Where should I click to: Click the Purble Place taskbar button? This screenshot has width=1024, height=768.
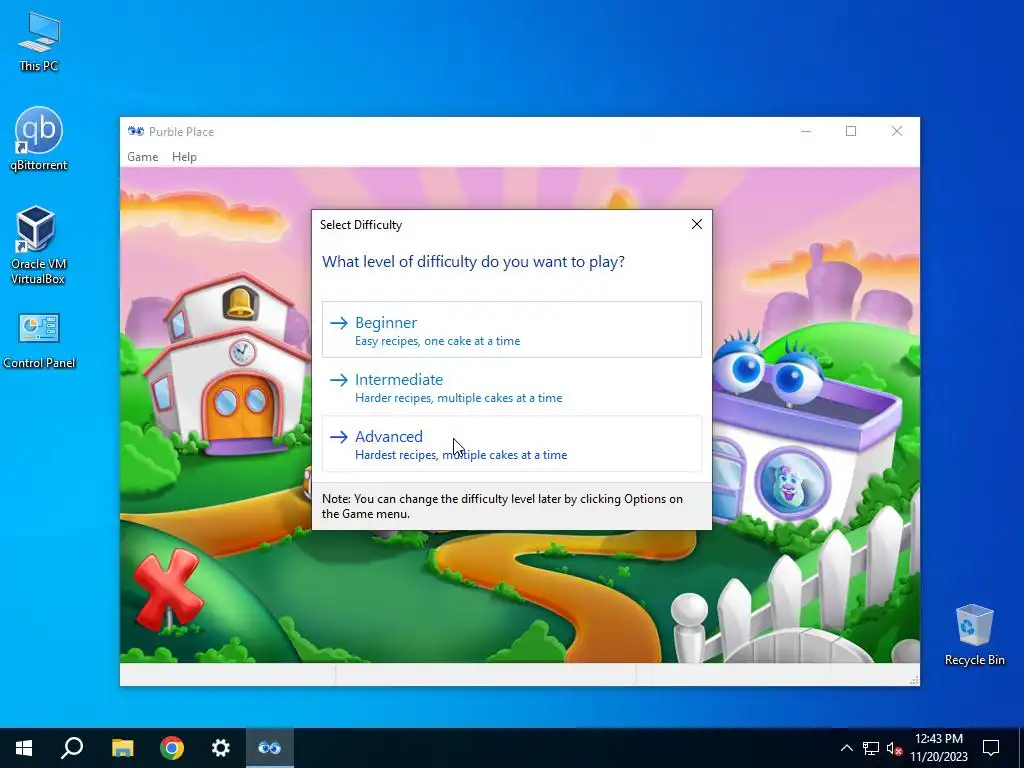(x=270, y=748)
